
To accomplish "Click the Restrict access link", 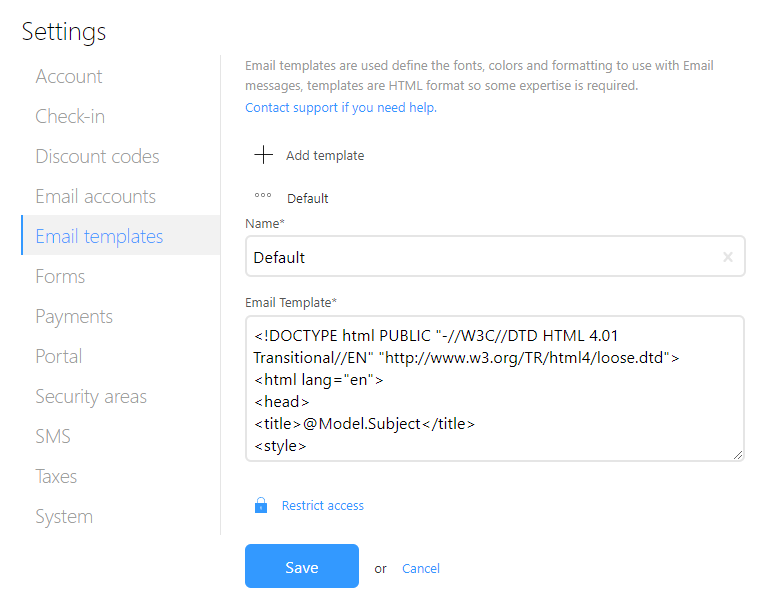I will click(323, 506).
